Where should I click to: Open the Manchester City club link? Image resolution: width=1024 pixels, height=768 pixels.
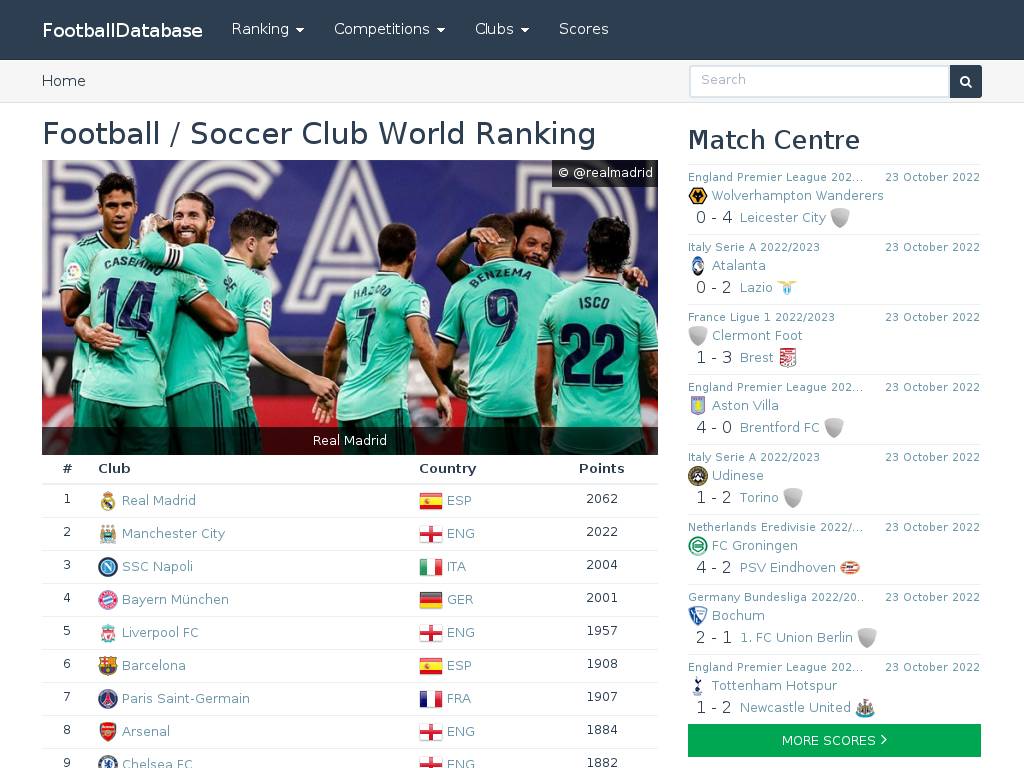(x=173, y=534)
